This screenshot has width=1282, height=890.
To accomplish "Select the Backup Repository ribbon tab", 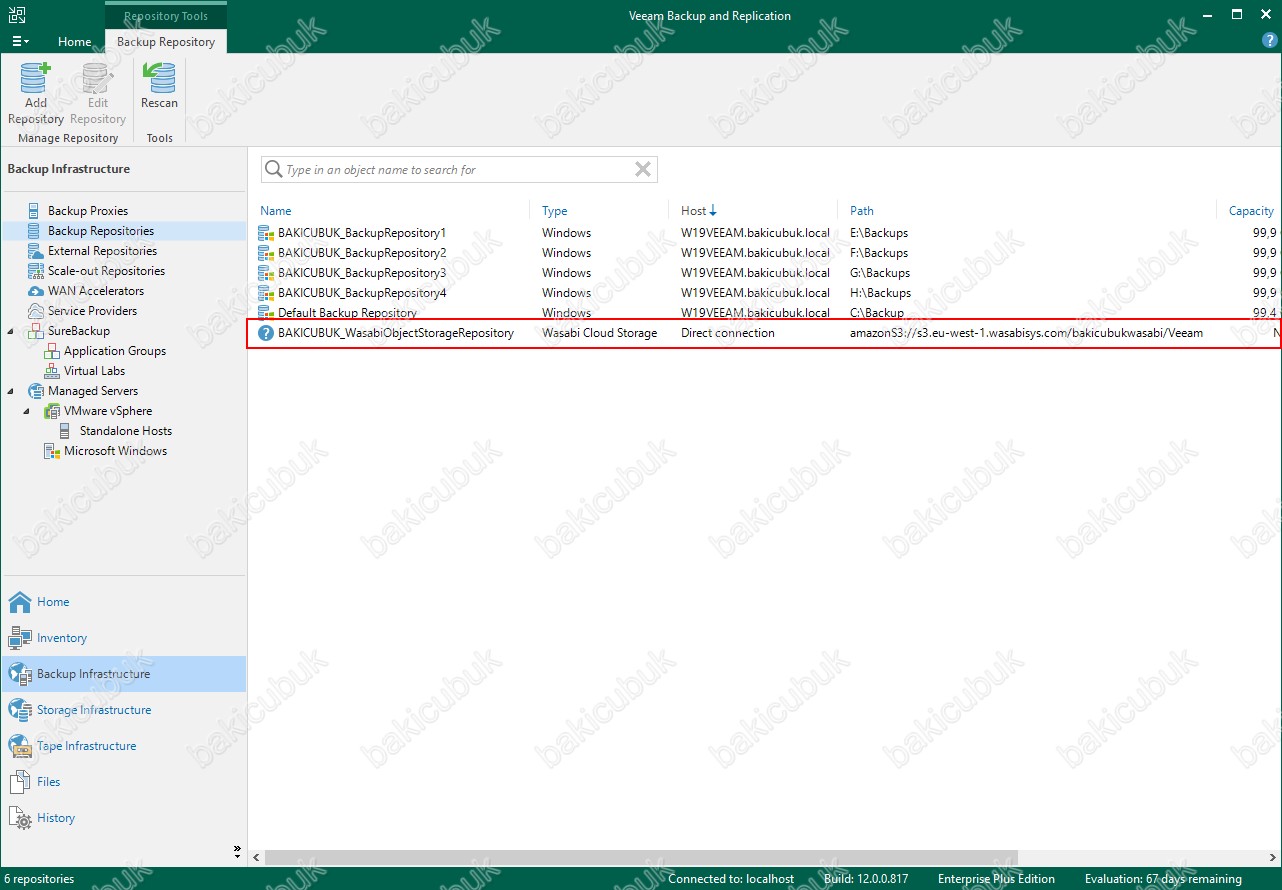I will pyautogui.click(x=166, y=42).
